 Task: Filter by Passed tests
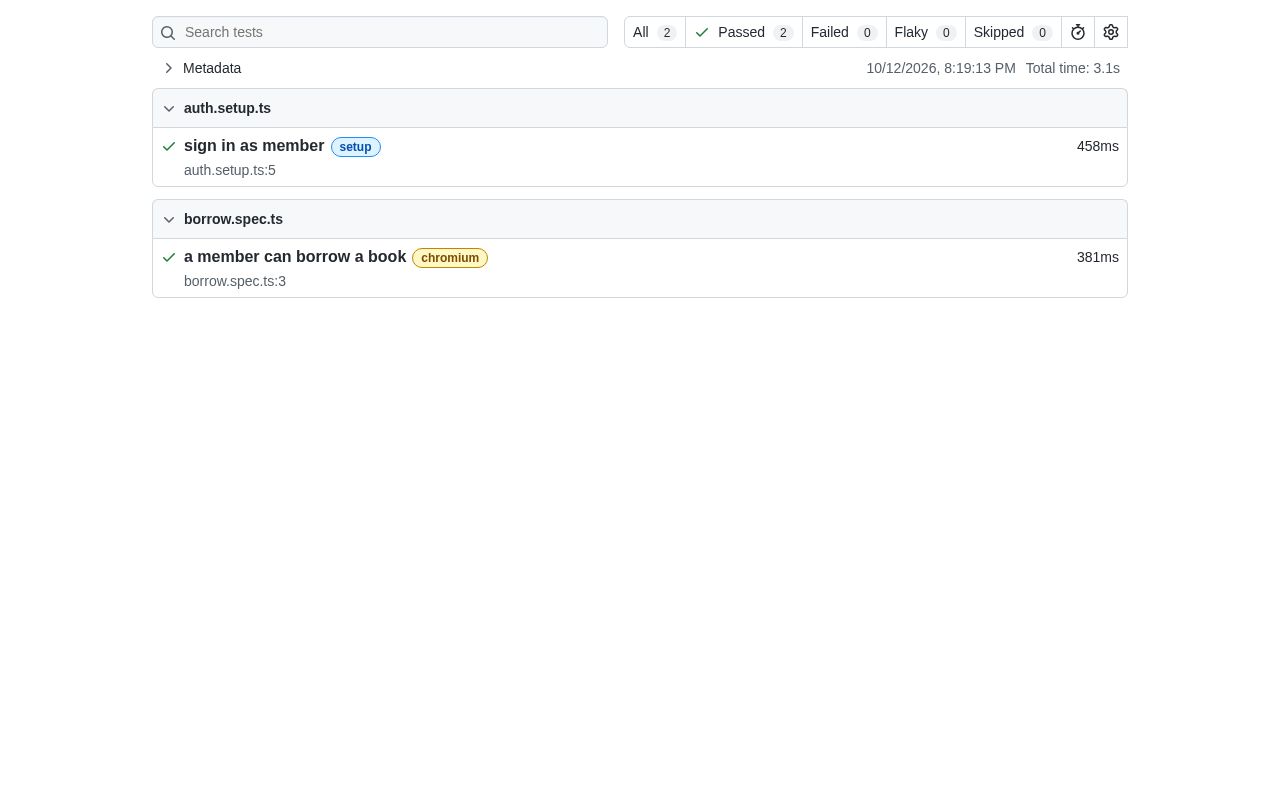tap(744, 32)
